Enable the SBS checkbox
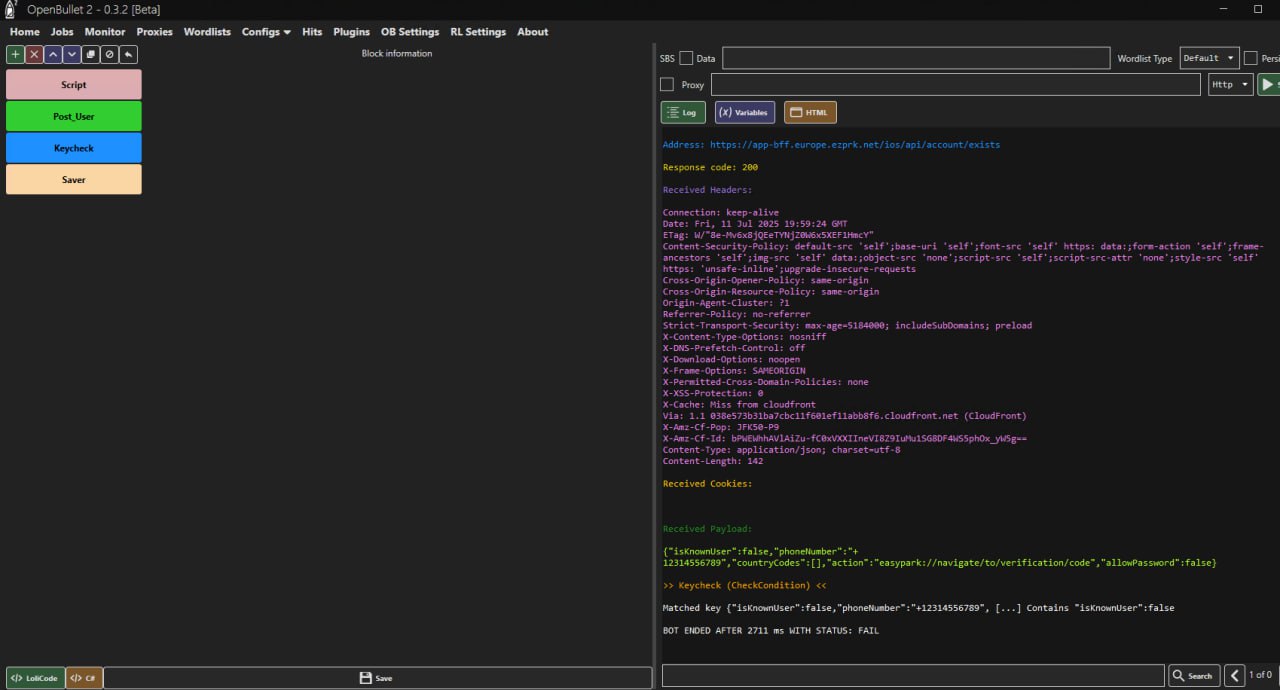 pyautogui.click(x=686, y=58)
